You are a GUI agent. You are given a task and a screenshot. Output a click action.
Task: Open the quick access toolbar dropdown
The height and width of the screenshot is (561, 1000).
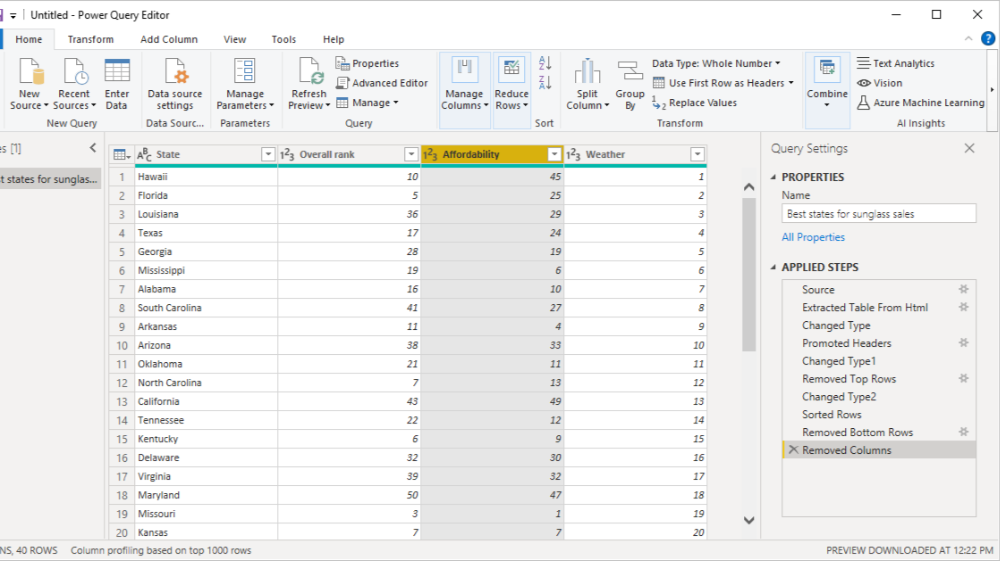[13, 15]
